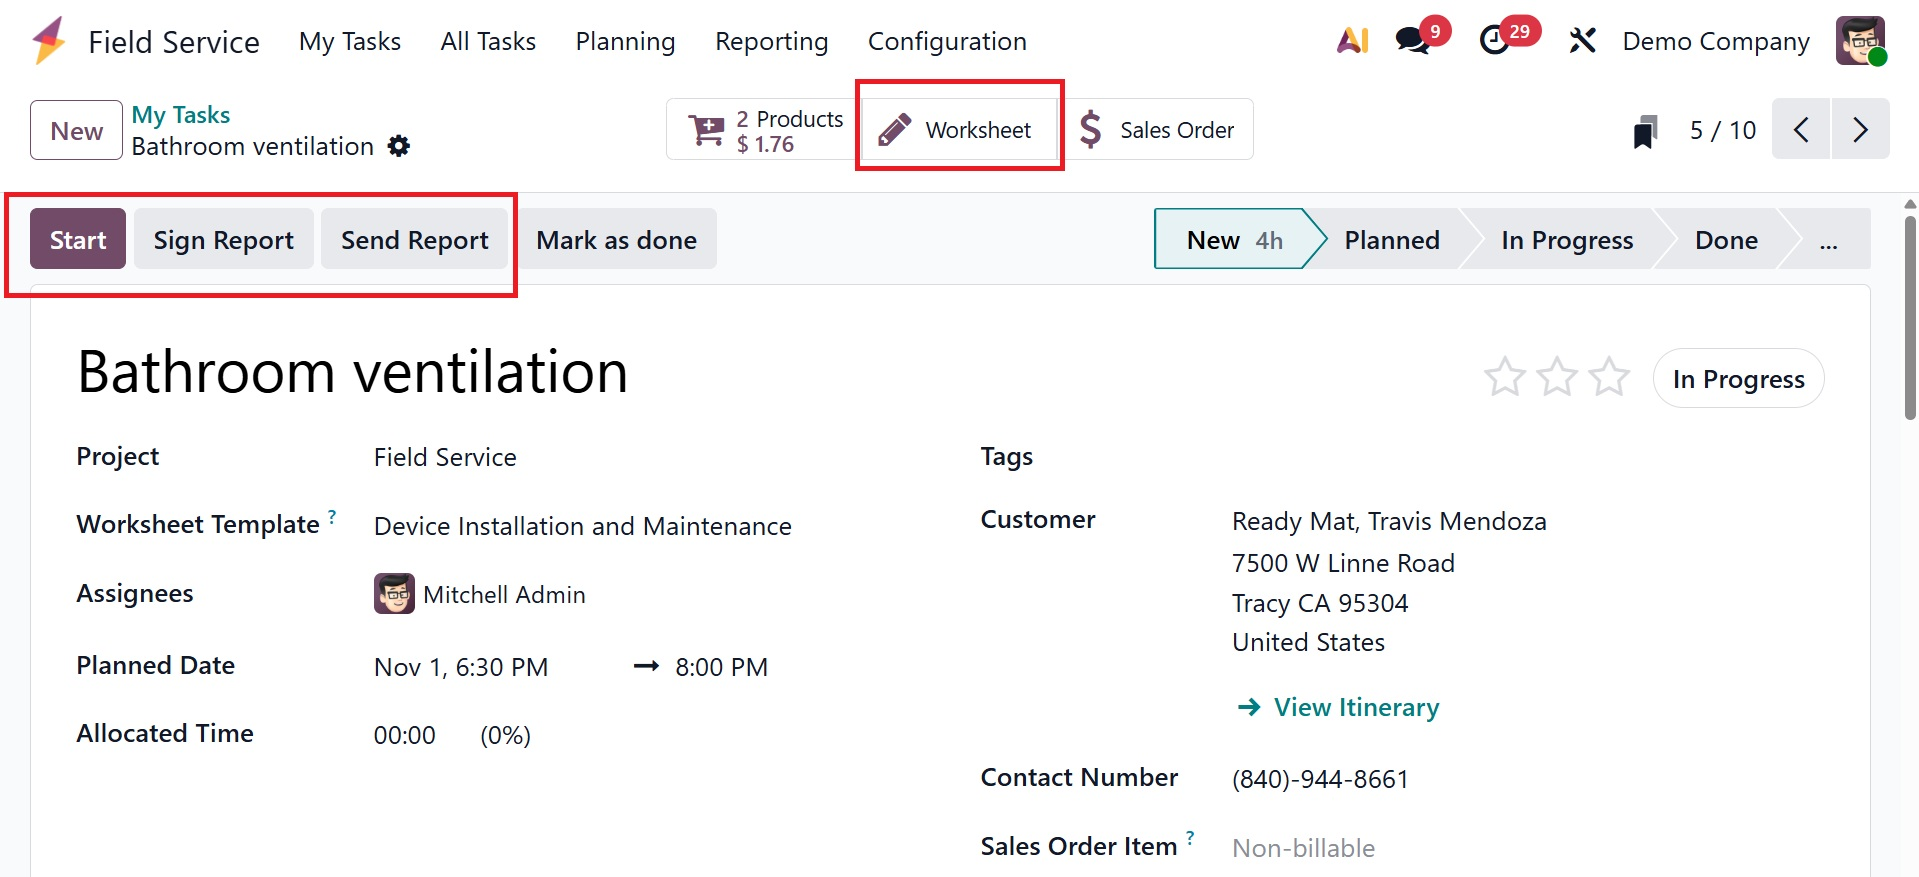Follow the View Itinerary link
The width and height of the screenshot is (1919, 877).
click(1355, 707)
